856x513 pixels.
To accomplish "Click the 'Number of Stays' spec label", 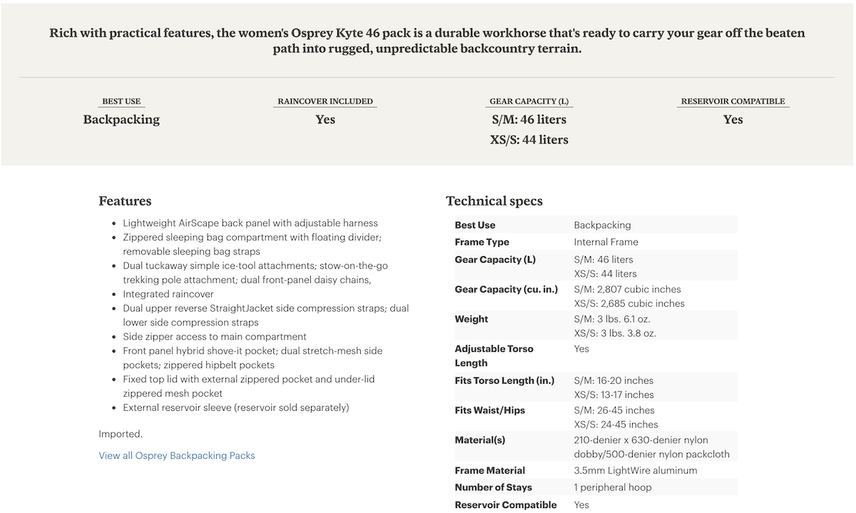I will coord(493,487).
